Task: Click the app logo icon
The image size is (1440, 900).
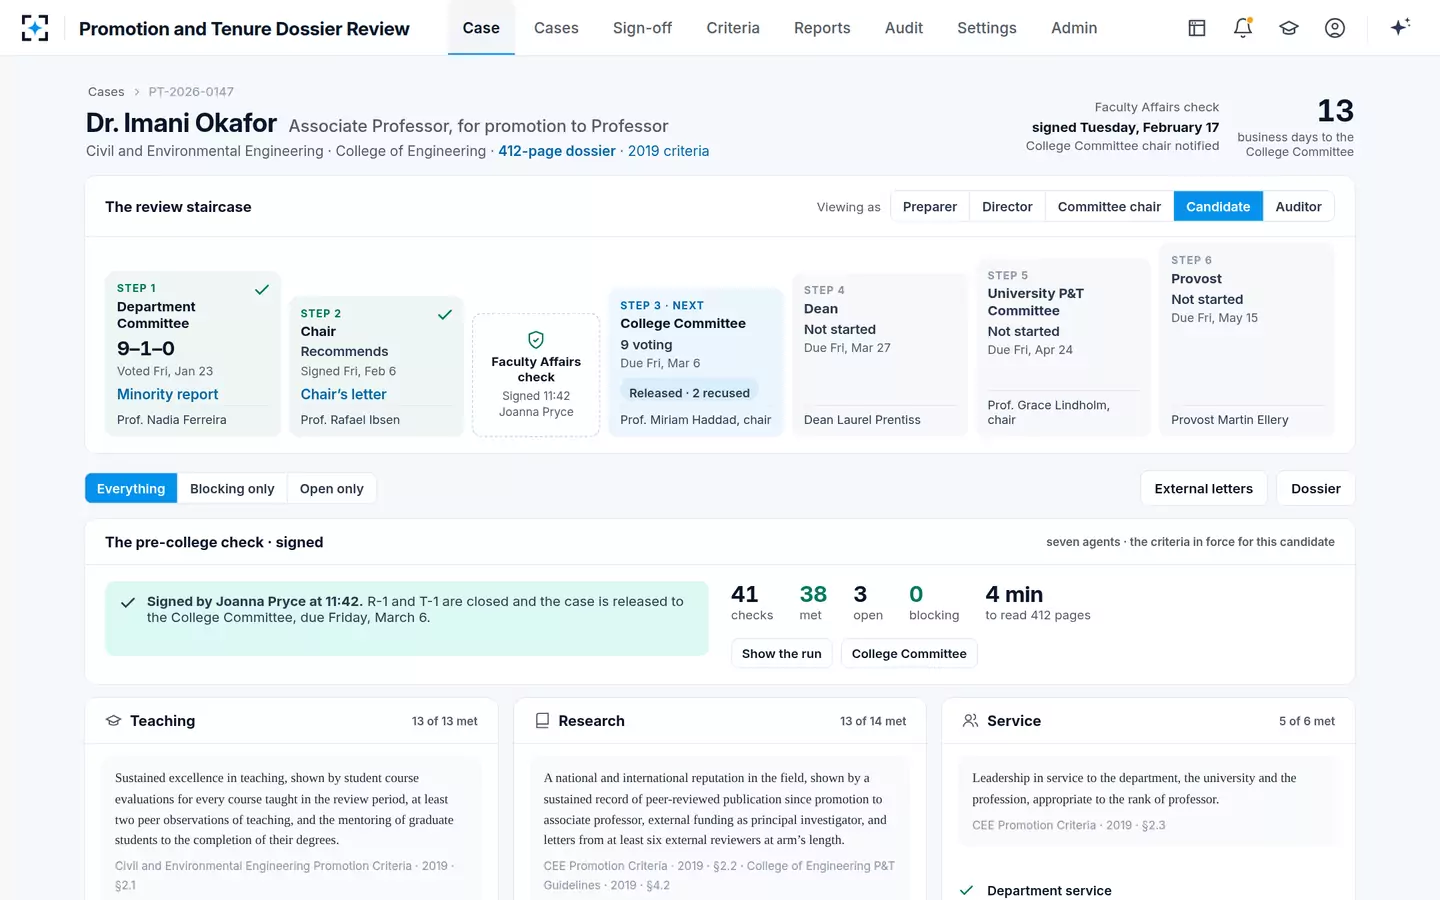Action: [35, 28]
